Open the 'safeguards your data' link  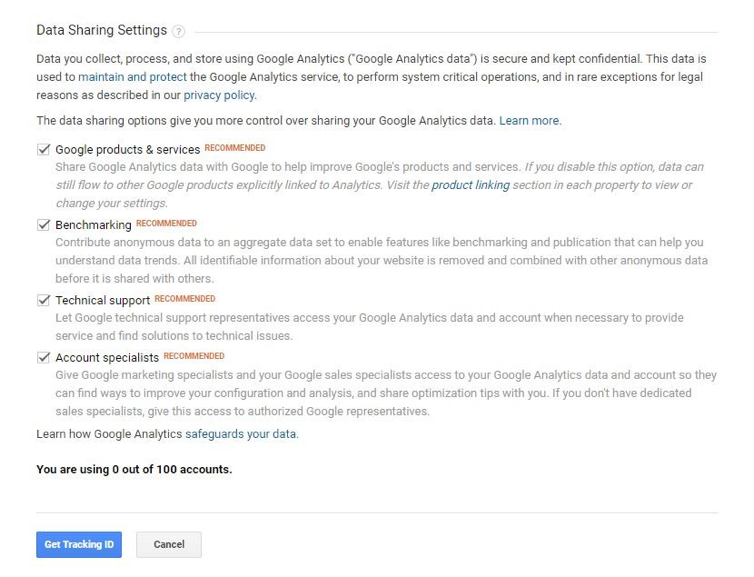click(x=241, y=434)
